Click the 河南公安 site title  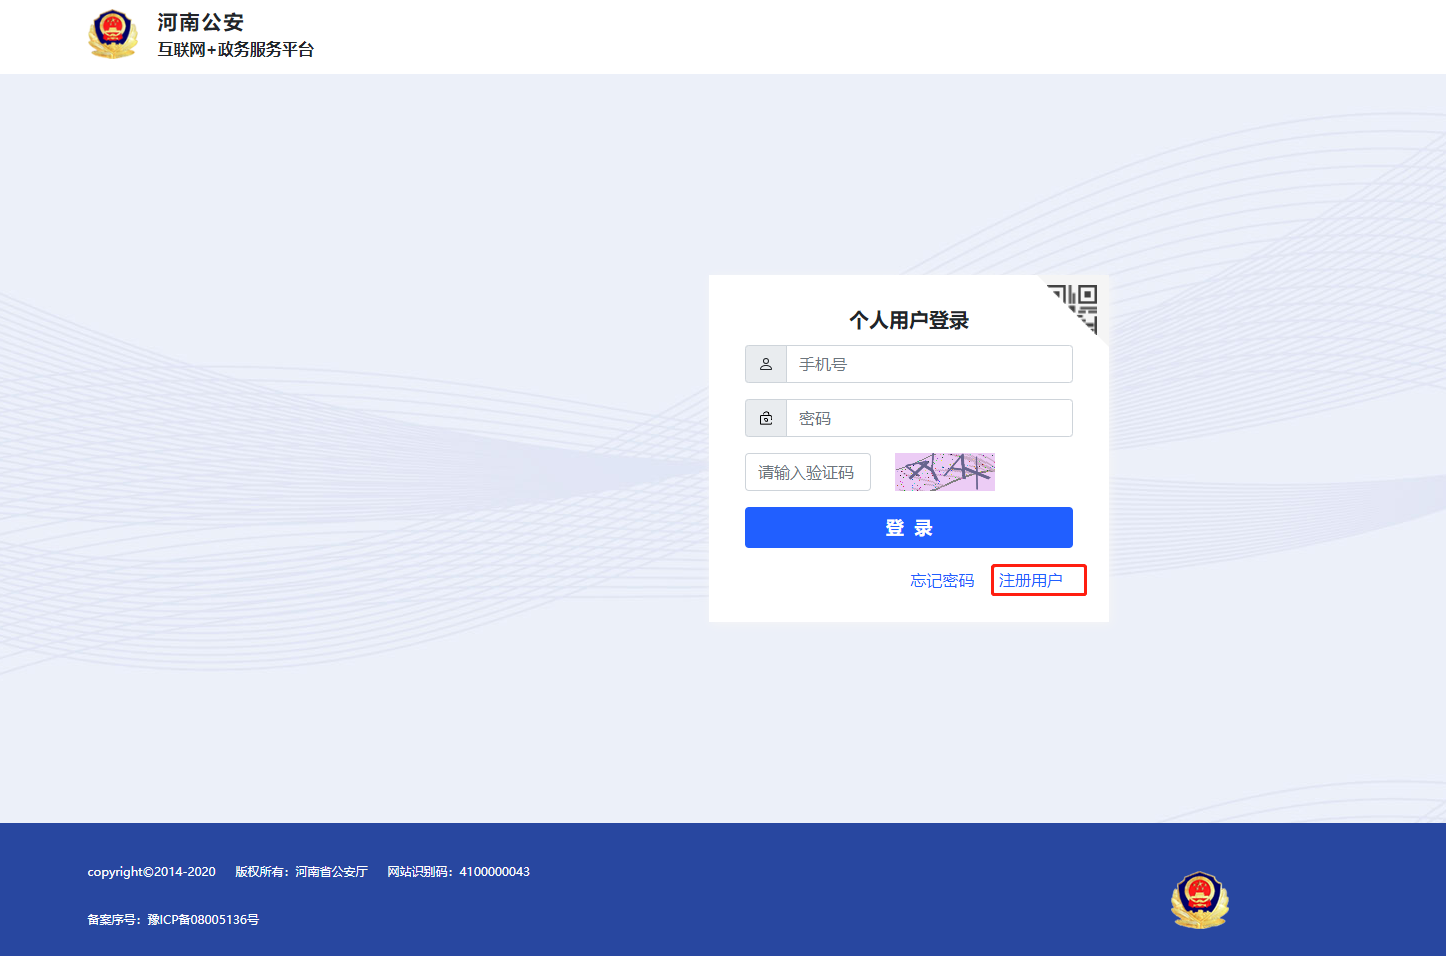point(200,22)
